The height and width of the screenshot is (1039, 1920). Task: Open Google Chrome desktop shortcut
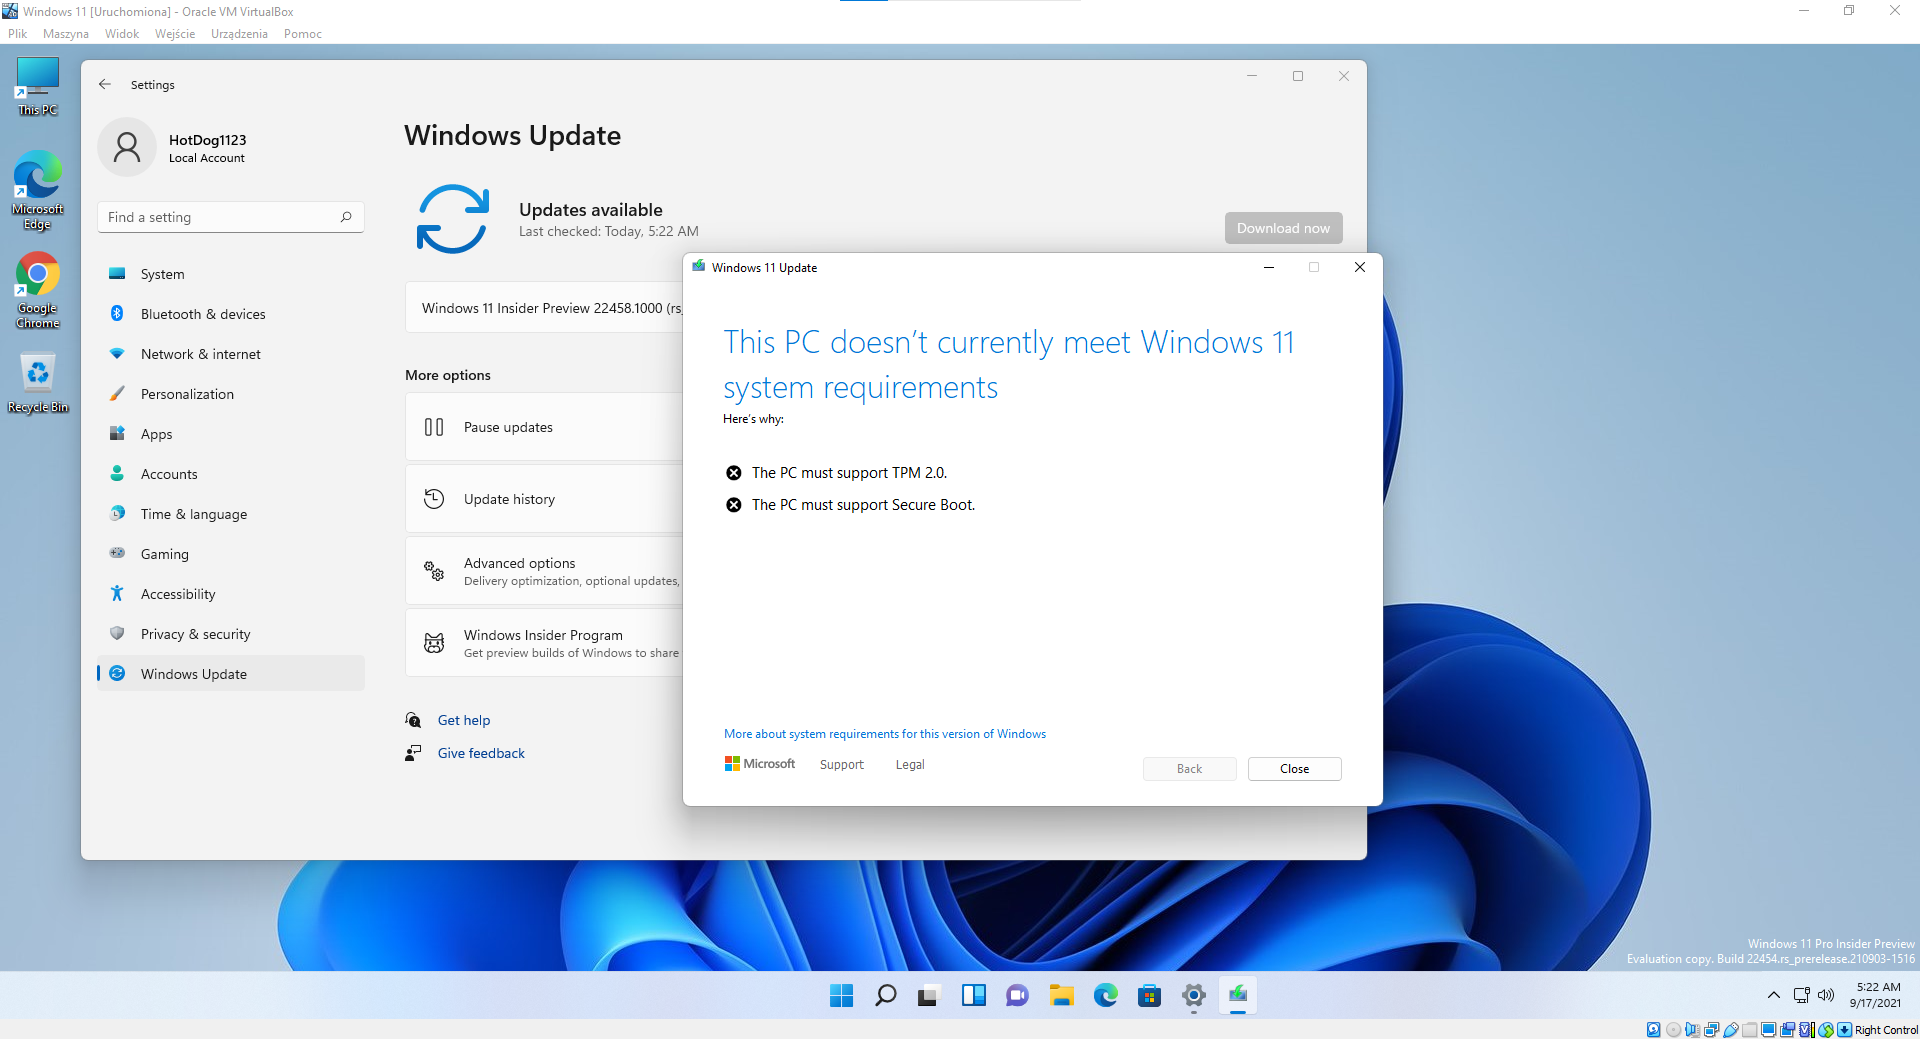click(x=38, y=290)
